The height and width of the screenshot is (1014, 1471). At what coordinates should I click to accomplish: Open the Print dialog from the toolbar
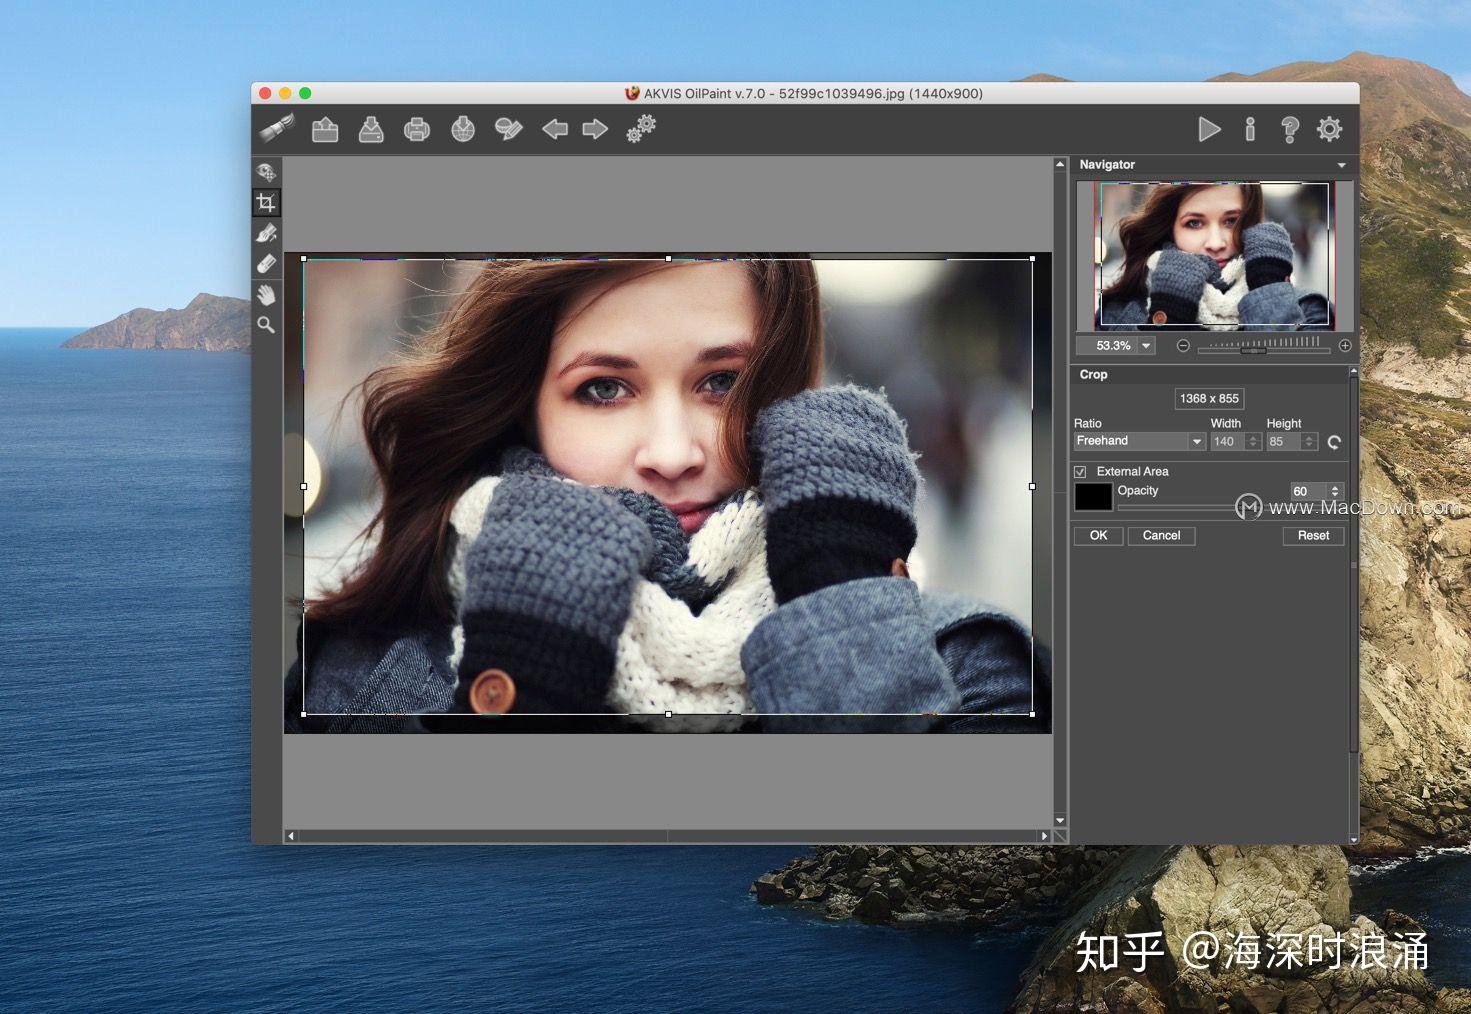coord(417,129)
